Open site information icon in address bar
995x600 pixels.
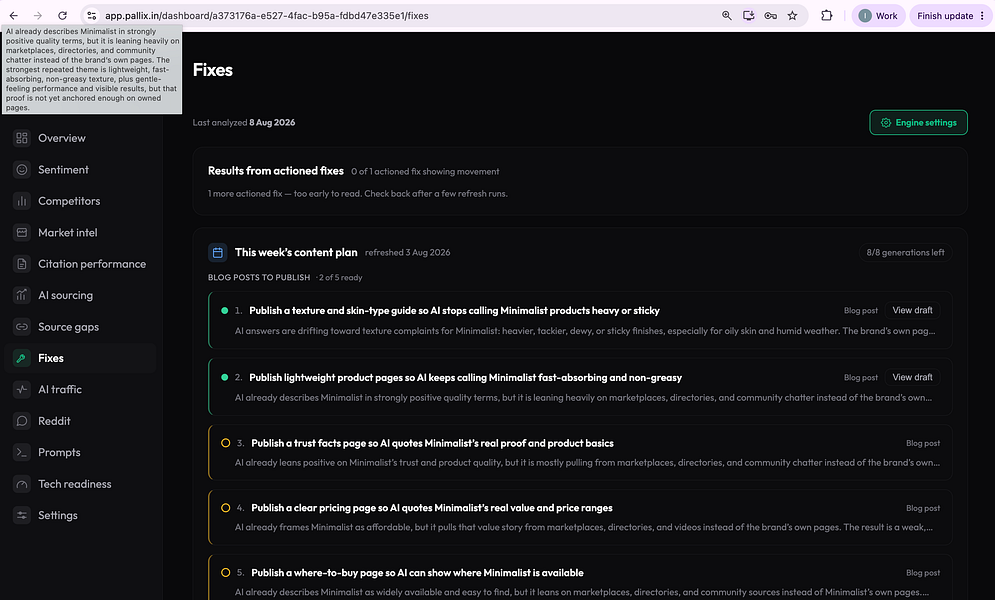[x=92, y=16]
